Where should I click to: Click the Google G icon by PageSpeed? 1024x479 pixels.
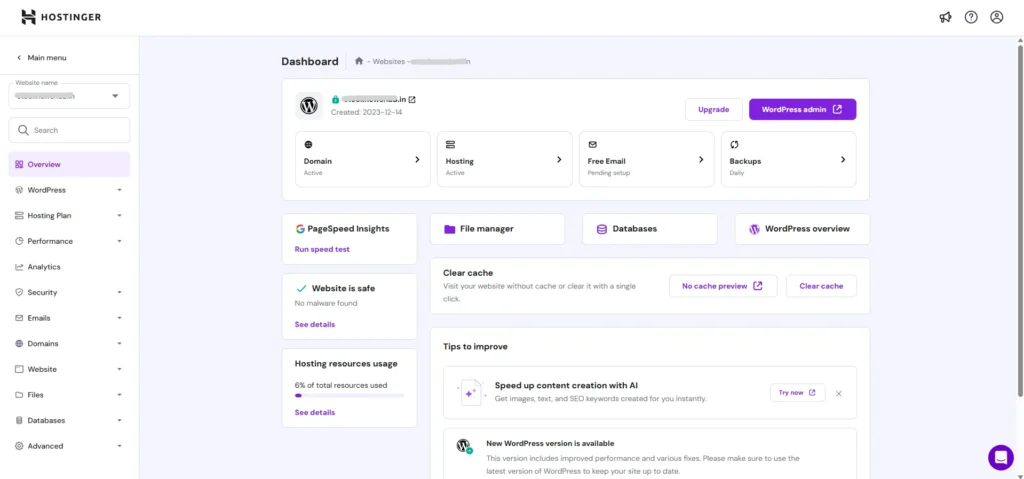click(x=300, y=229)
